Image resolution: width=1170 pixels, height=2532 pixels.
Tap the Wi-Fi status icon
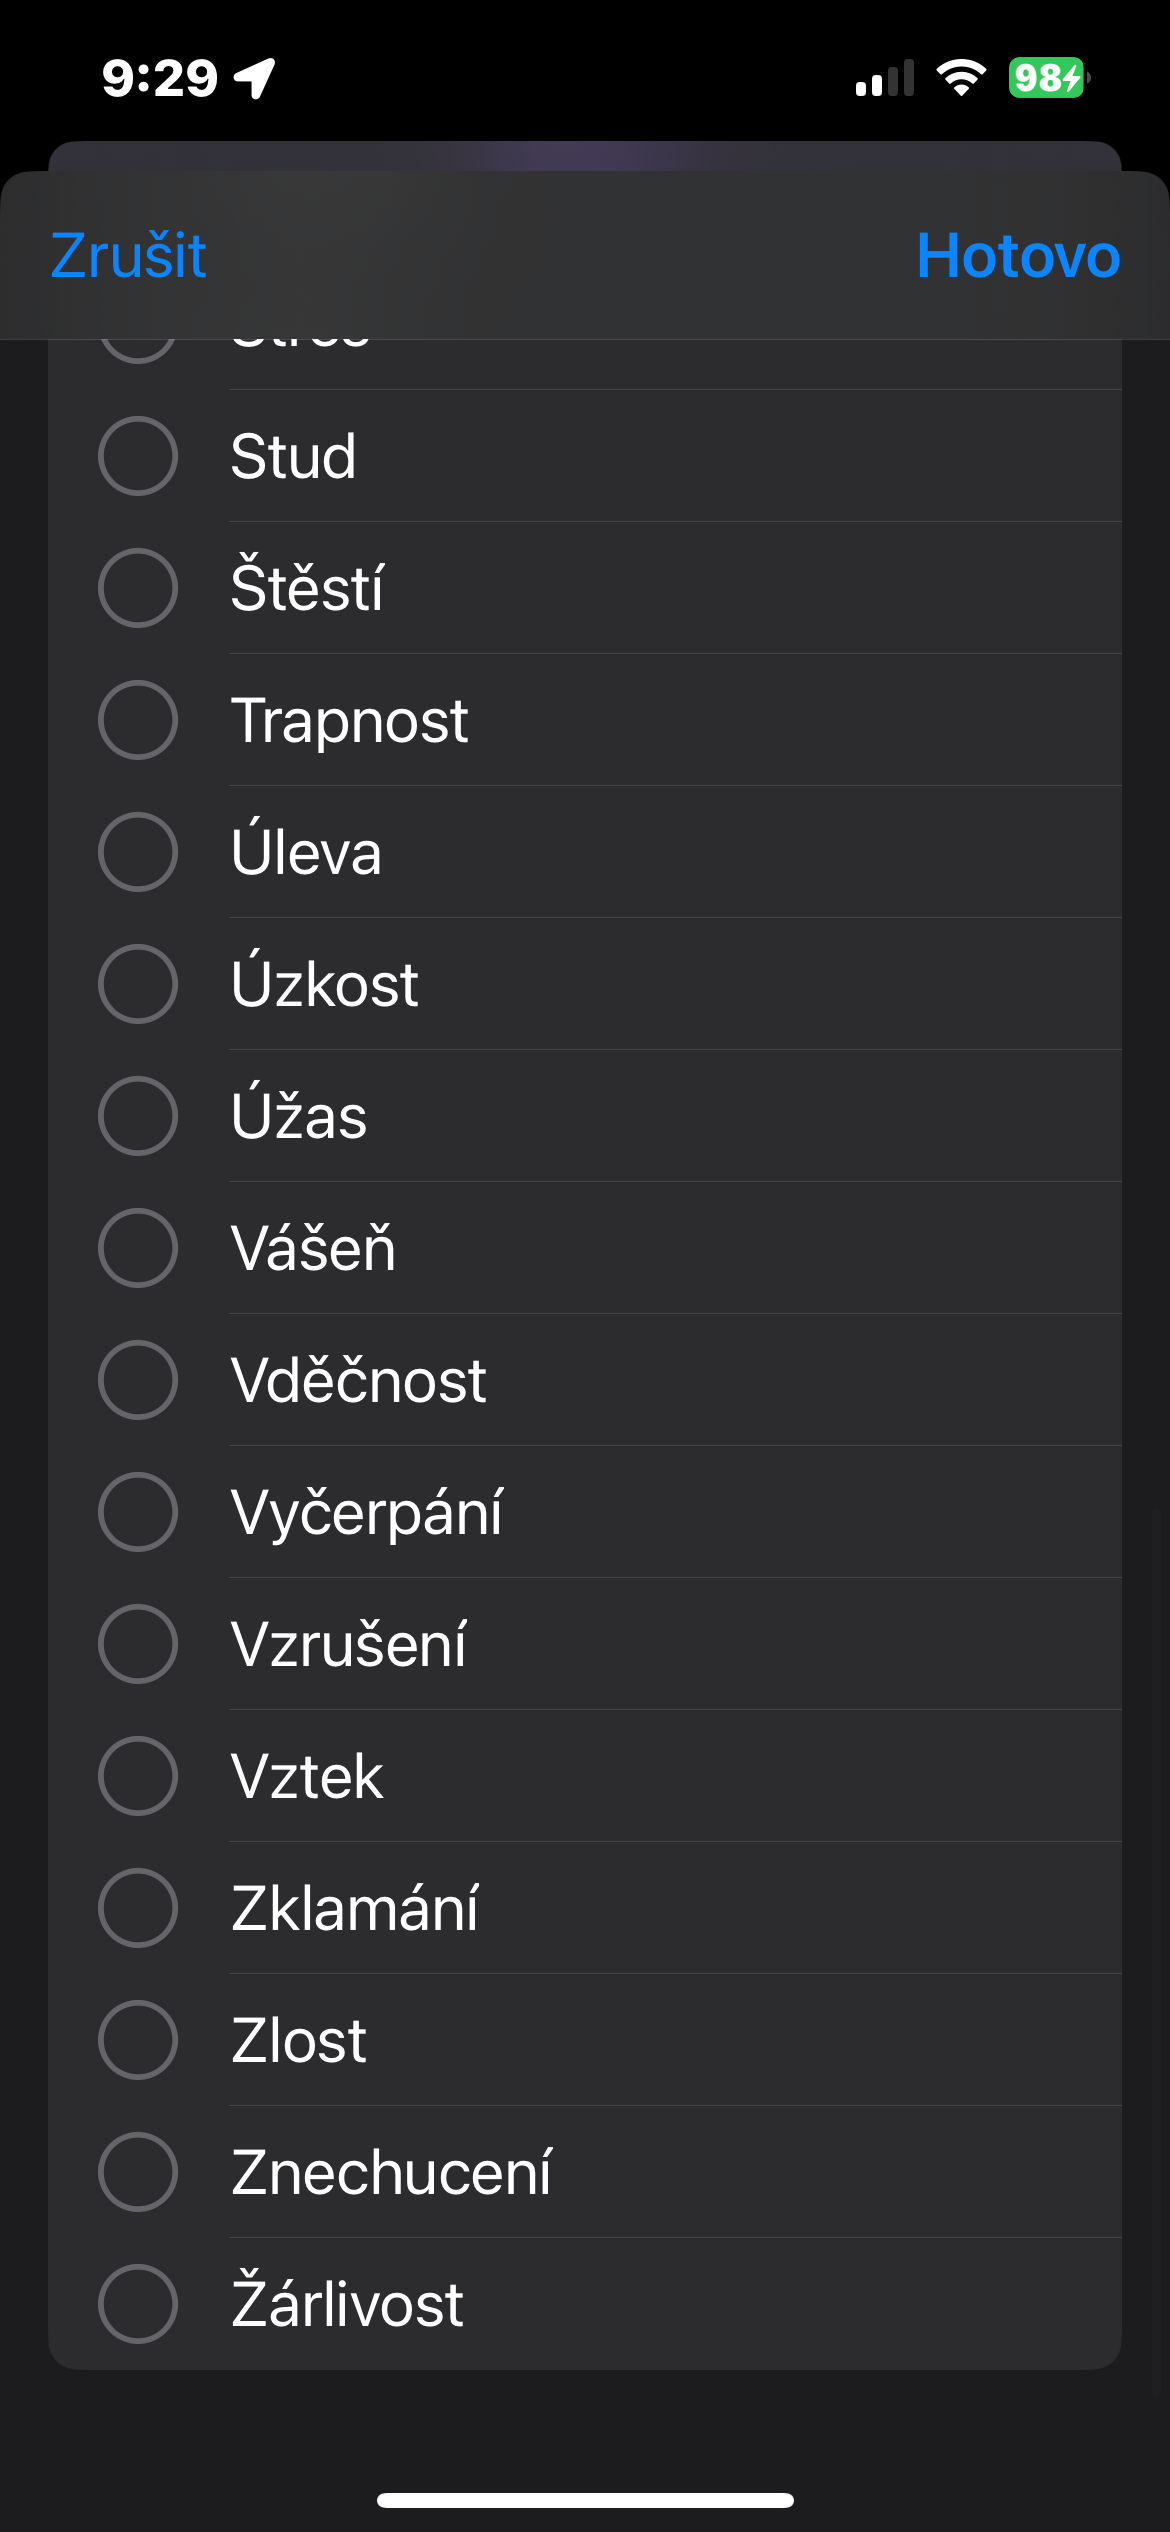pyautogui.click(x=961, y=78)
